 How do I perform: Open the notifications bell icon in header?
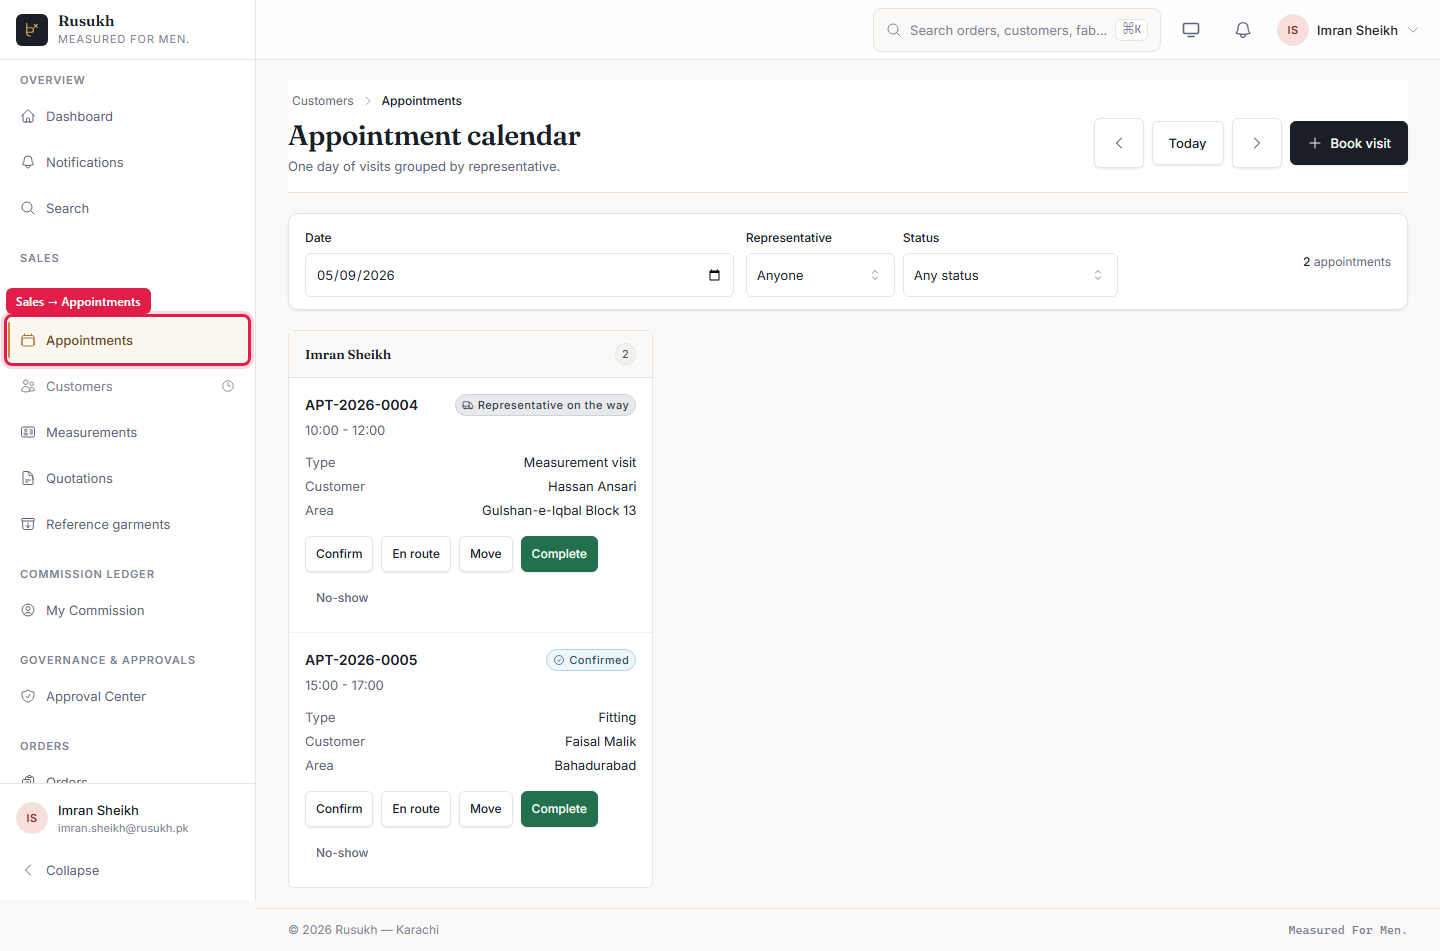pos(1243,30)
